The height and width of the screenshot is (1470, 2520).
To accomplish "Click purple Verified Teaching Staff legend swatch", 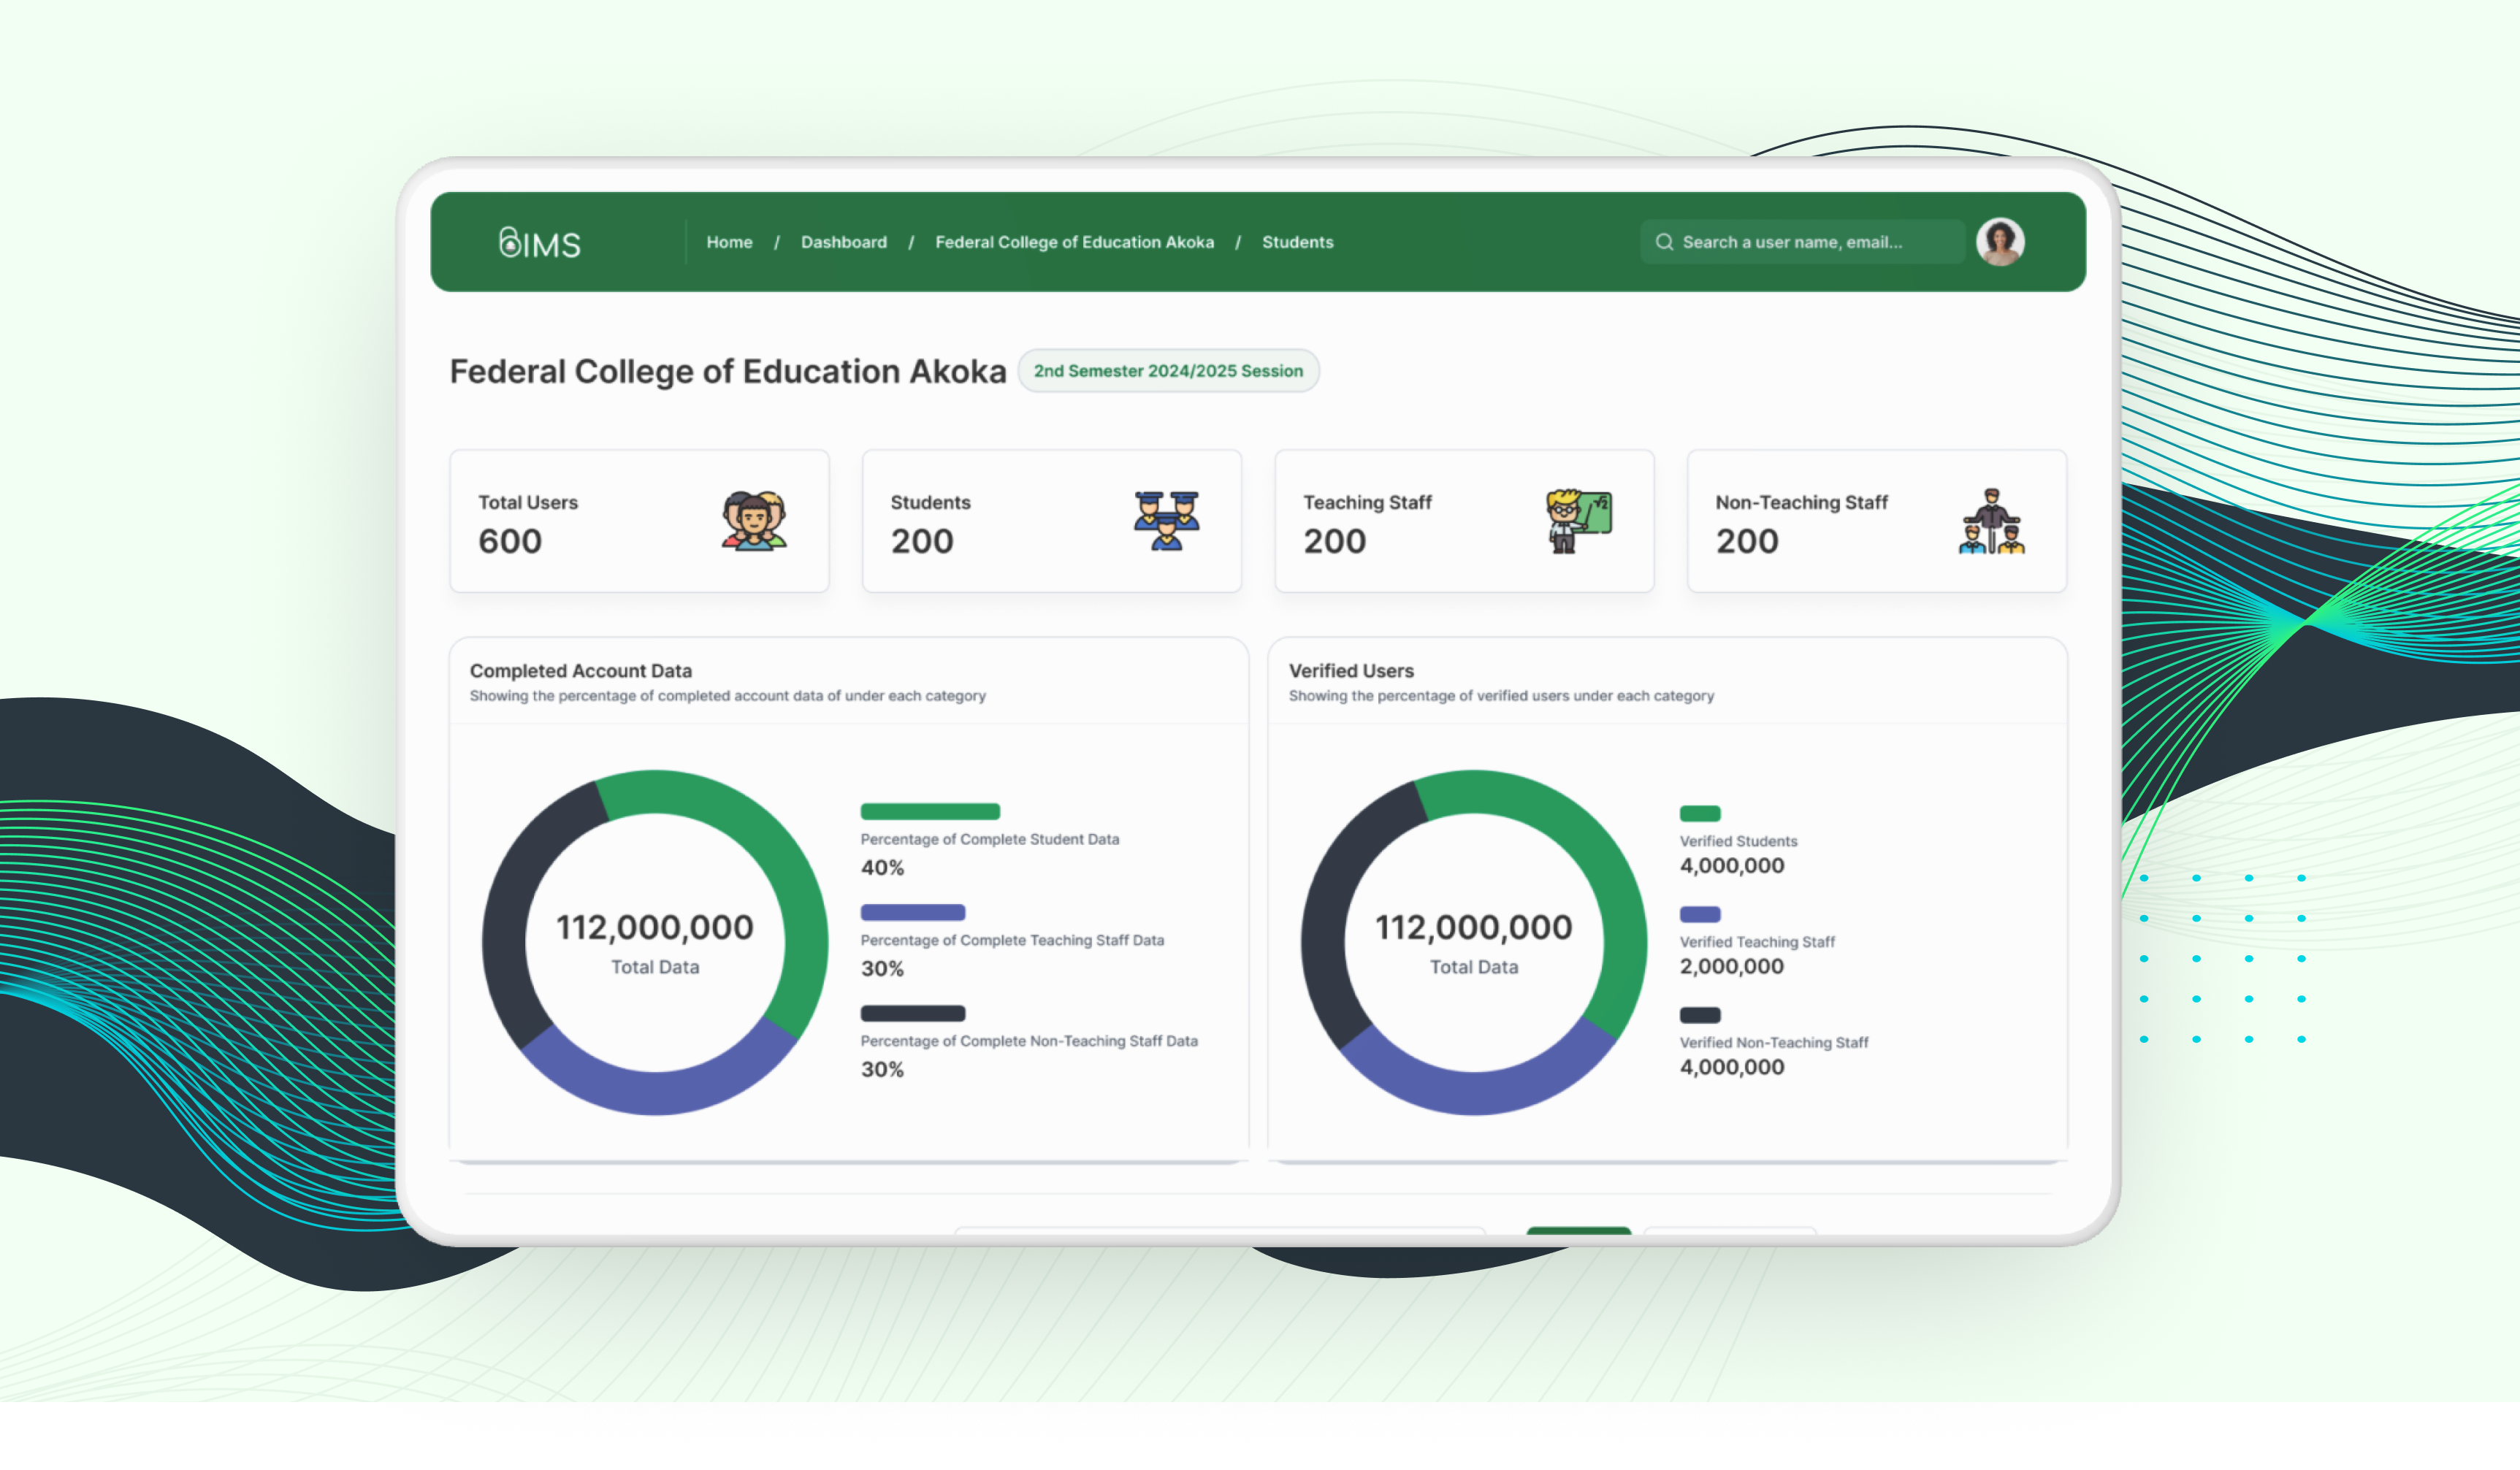I will point(1699,914).
